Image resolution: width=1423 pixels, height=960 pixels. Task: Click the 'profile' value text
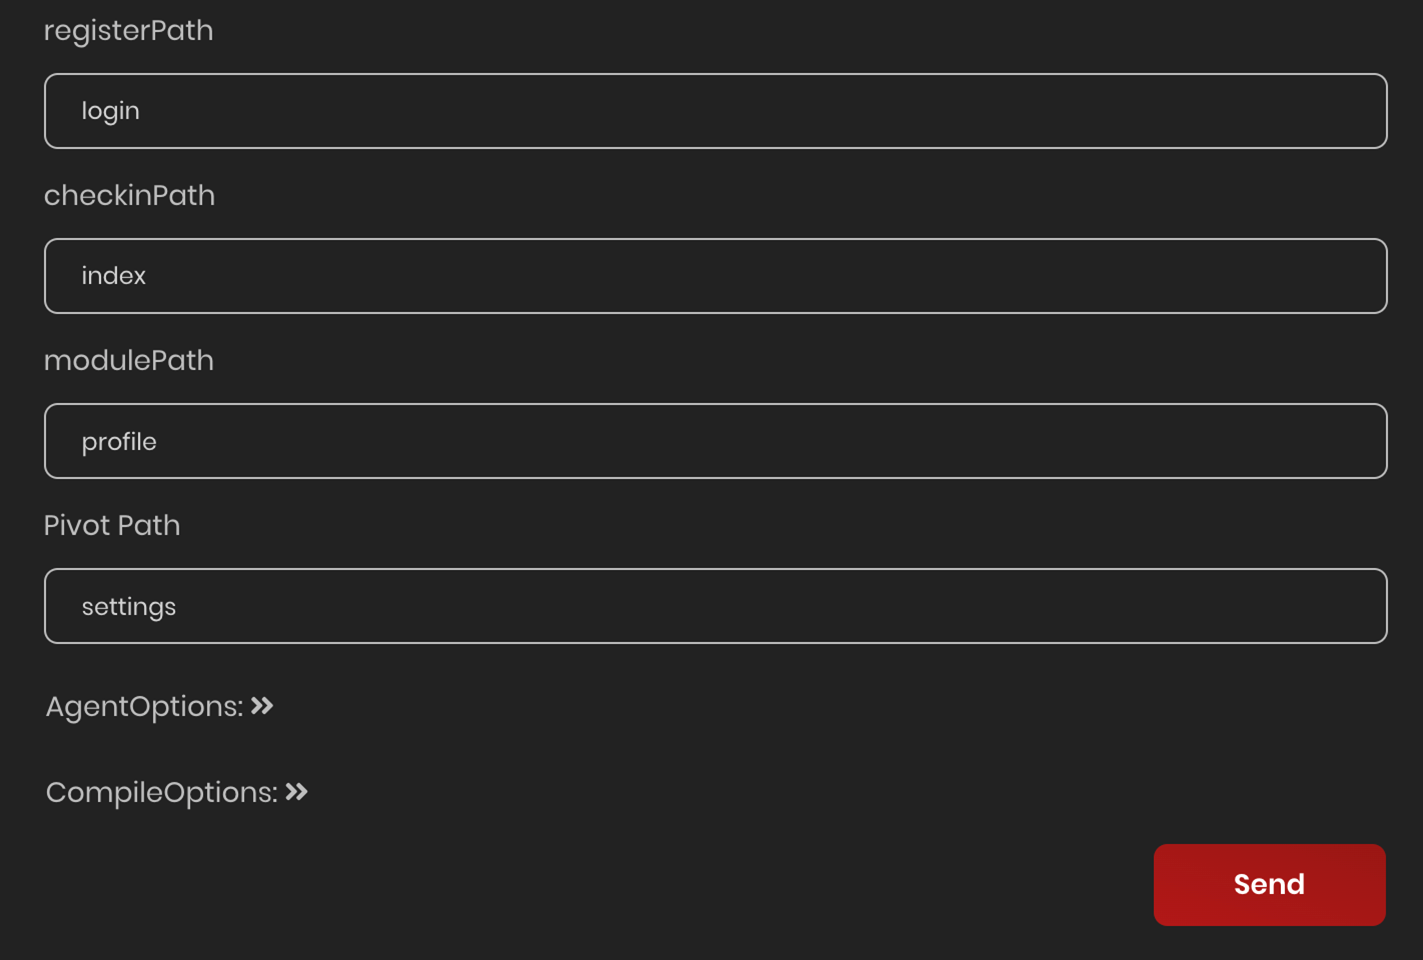point(119,442)
